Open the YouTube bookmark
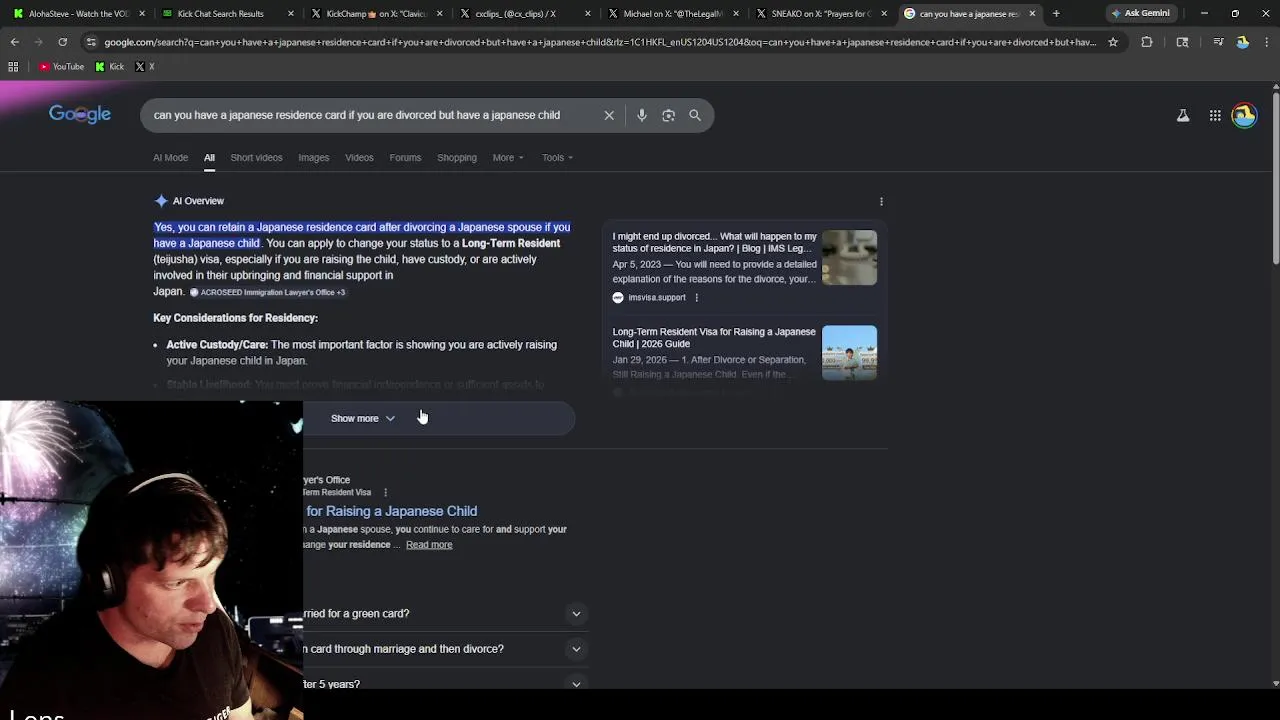The height and width of the screenshot is (720, 1280). pyautogui.click(x=62, y=66)
